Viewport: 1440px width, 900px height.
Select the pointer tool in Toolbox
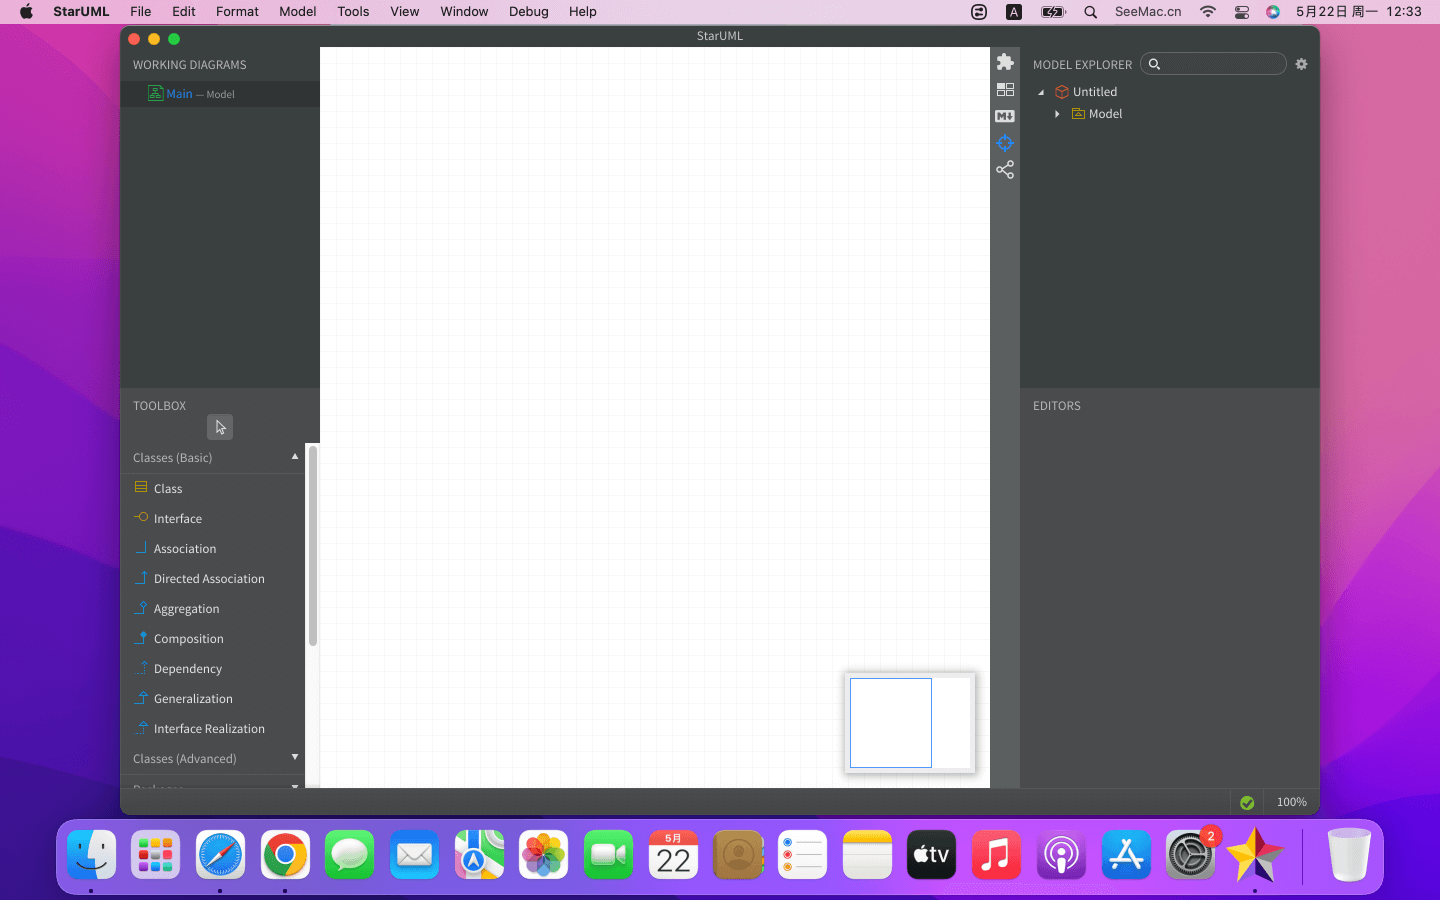click(220, 427)
